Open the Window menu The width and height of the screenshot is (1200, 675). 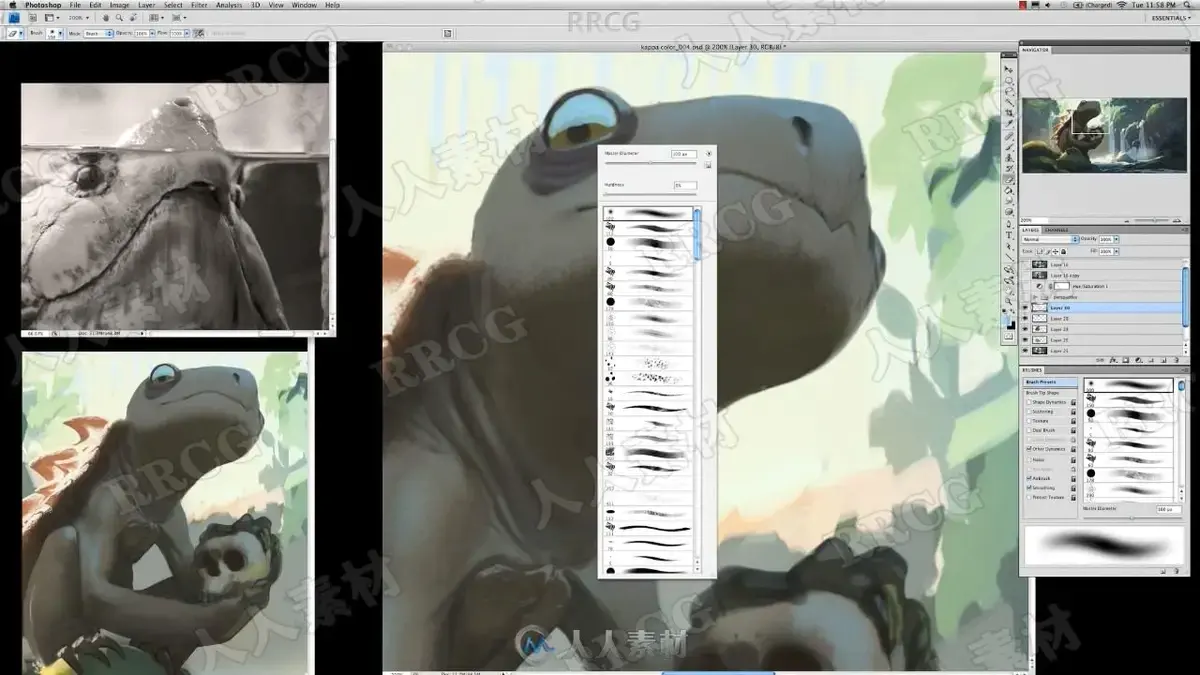pos(302,5)
